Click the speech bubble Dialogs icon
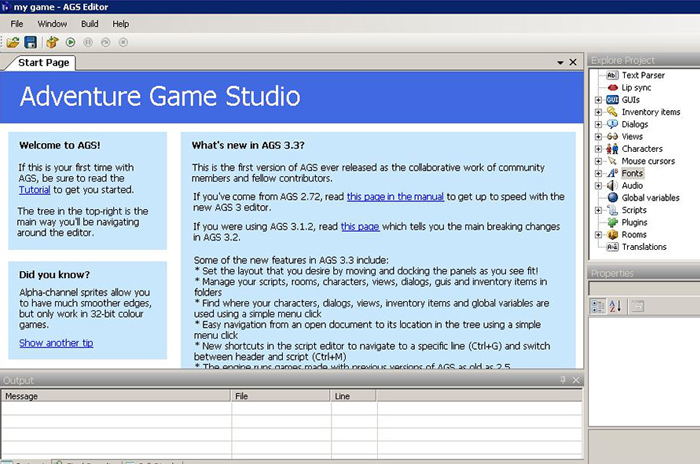700x464 pixels. click(612, 124)
